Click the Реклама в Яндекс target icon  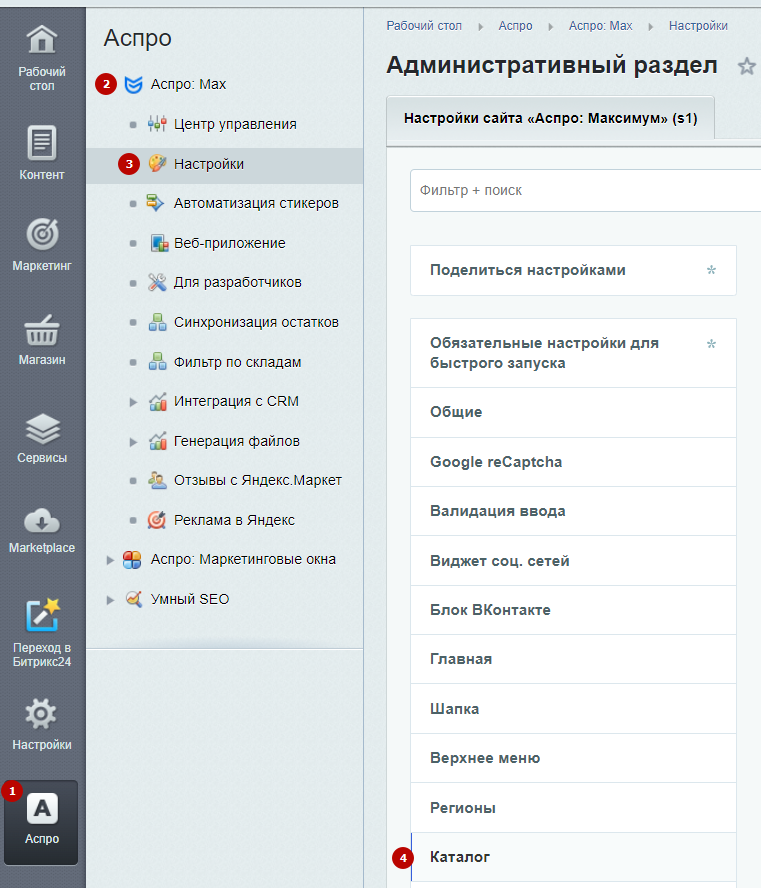click(x=157, y=520)
